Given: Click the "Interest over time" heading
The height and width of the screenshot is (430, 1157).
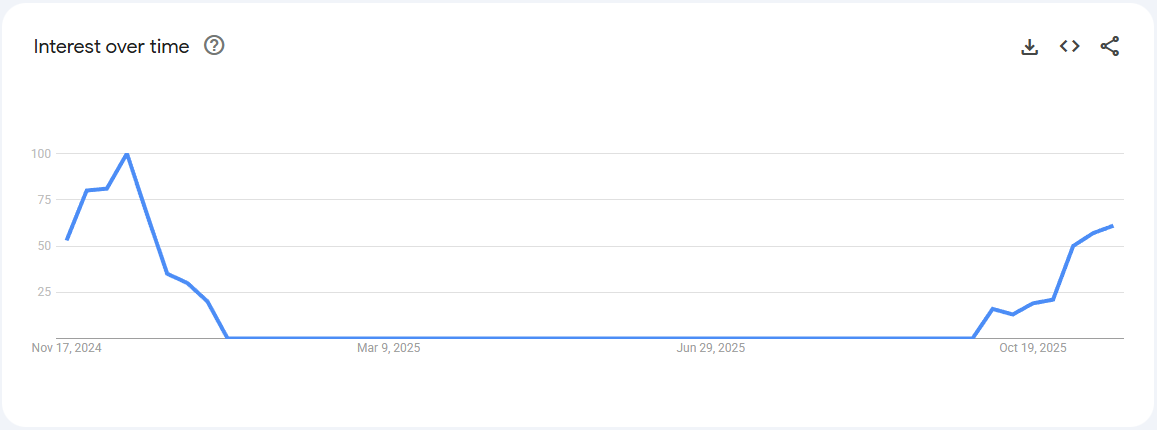Looking at the screenshot, I should coord(111,47).
